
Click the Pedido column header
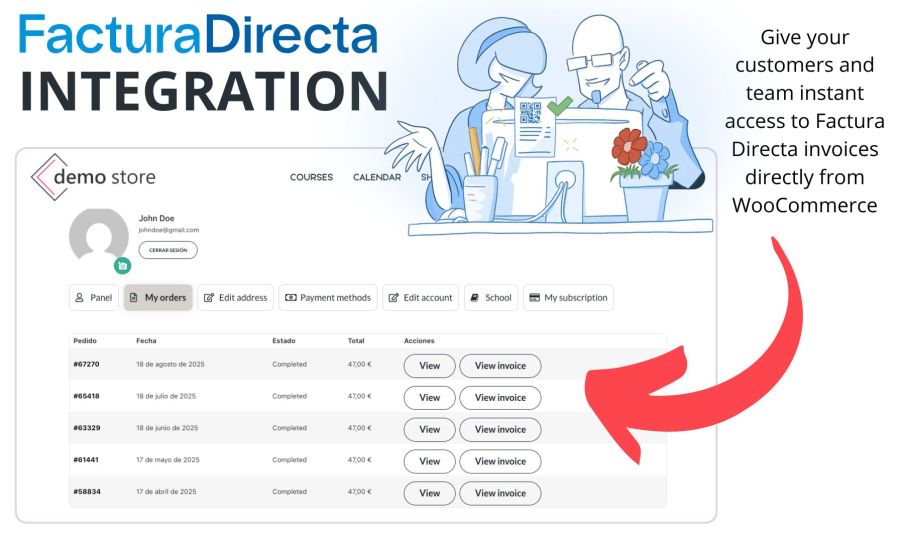(85, 341)
